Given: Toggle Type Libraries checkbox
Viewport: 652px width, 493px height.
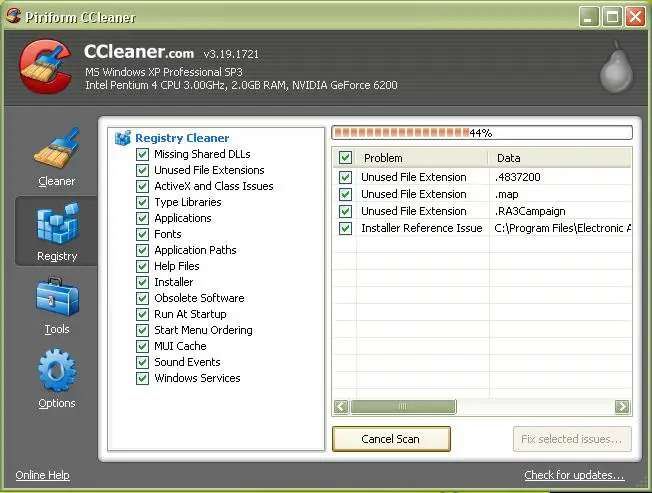Looking at the screenshot, I should (142, 202).
